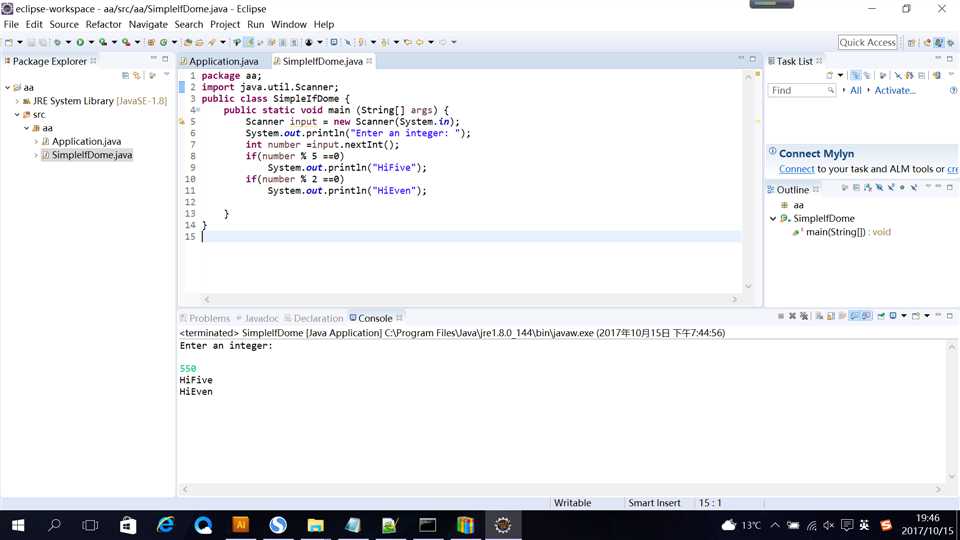Switch to the Problems tab
Image resolution: width=960 pixels, height=540 pixels.
204,318
